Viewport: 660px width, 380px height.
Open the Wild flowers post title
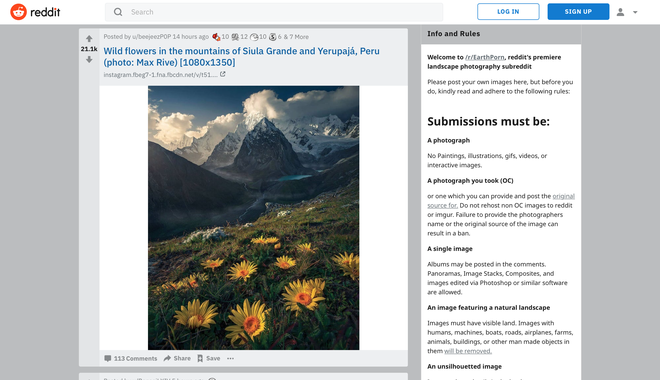(242, 56)
